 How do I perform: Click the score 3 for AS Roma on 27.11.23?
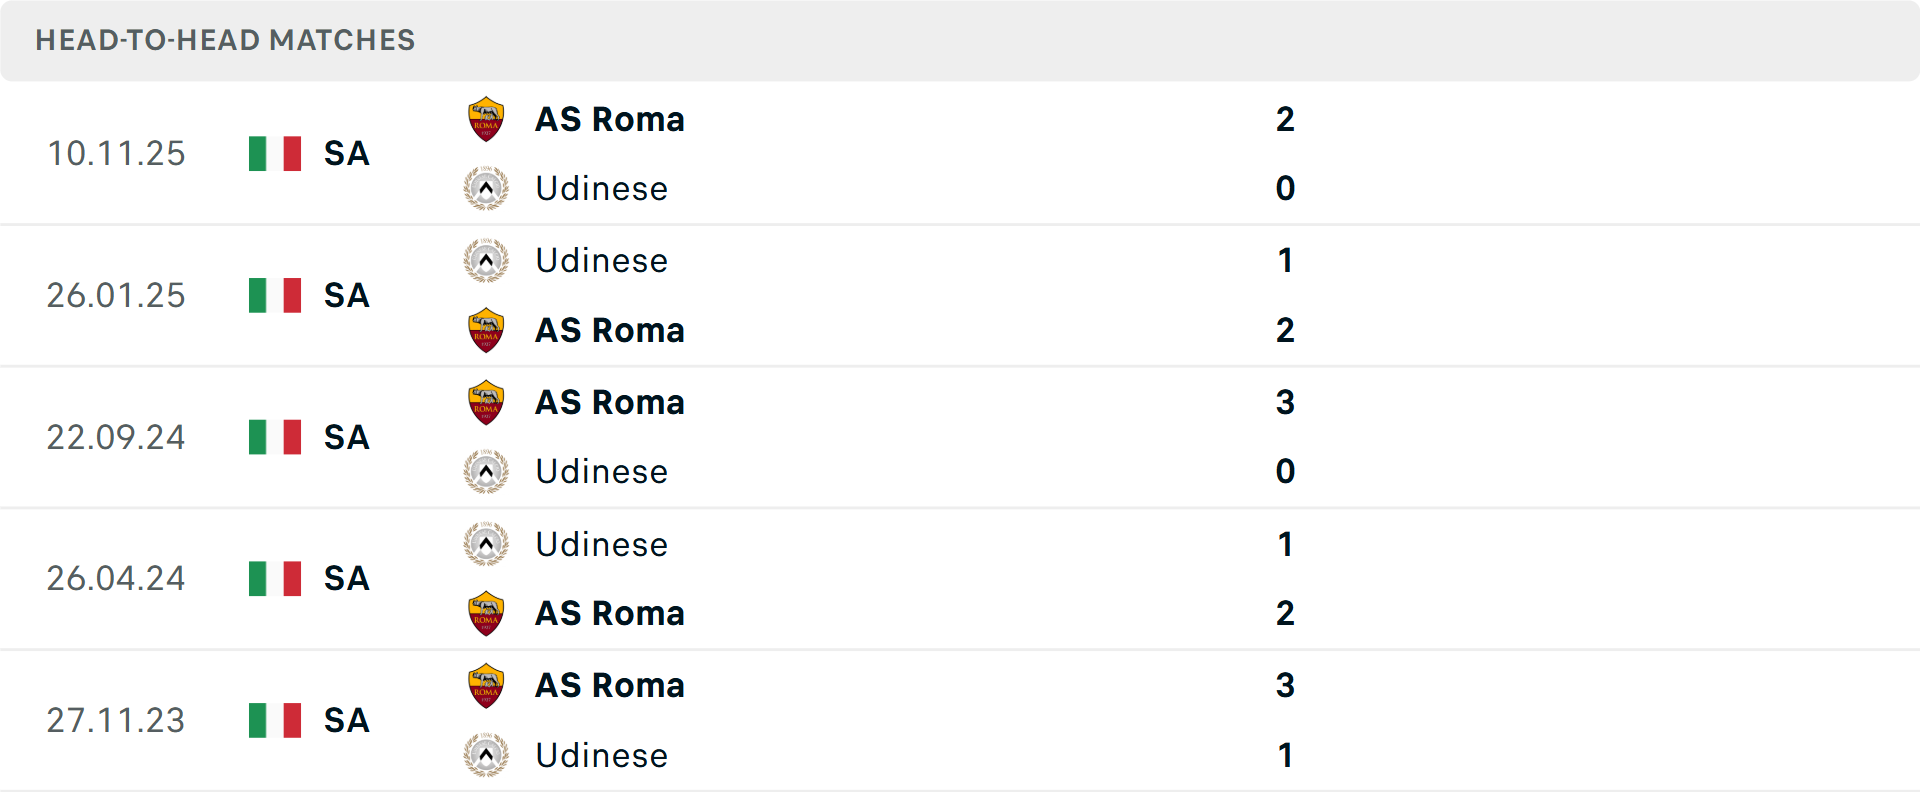(1287, 685)
